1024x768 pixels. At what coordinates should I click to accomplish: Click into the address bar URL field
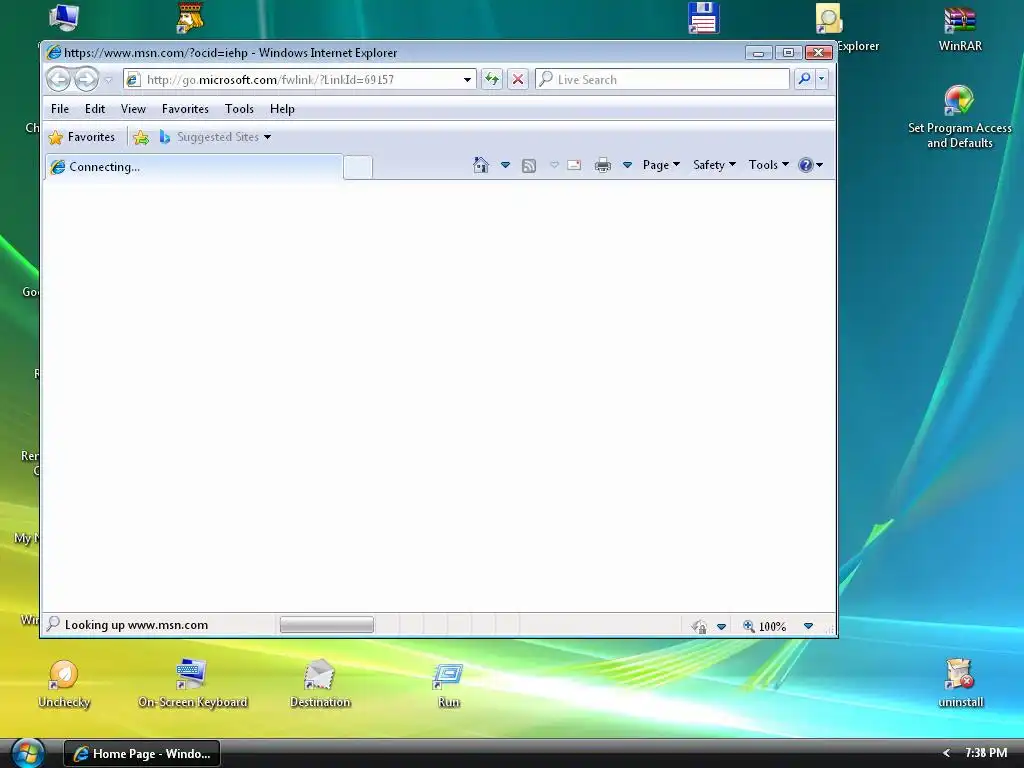[302, 80]
